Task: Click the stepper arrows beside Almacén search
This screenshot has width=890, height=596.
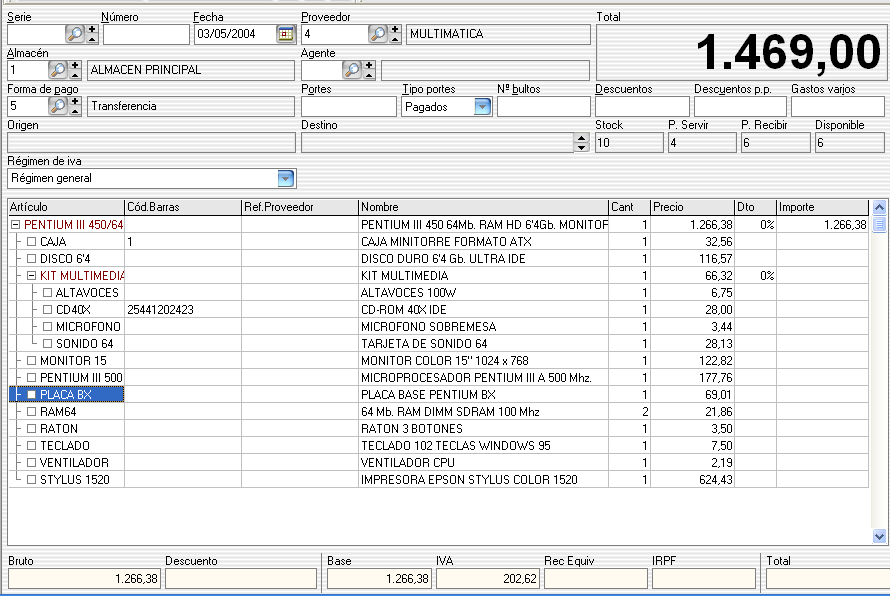Action: (x=76, y=70)
